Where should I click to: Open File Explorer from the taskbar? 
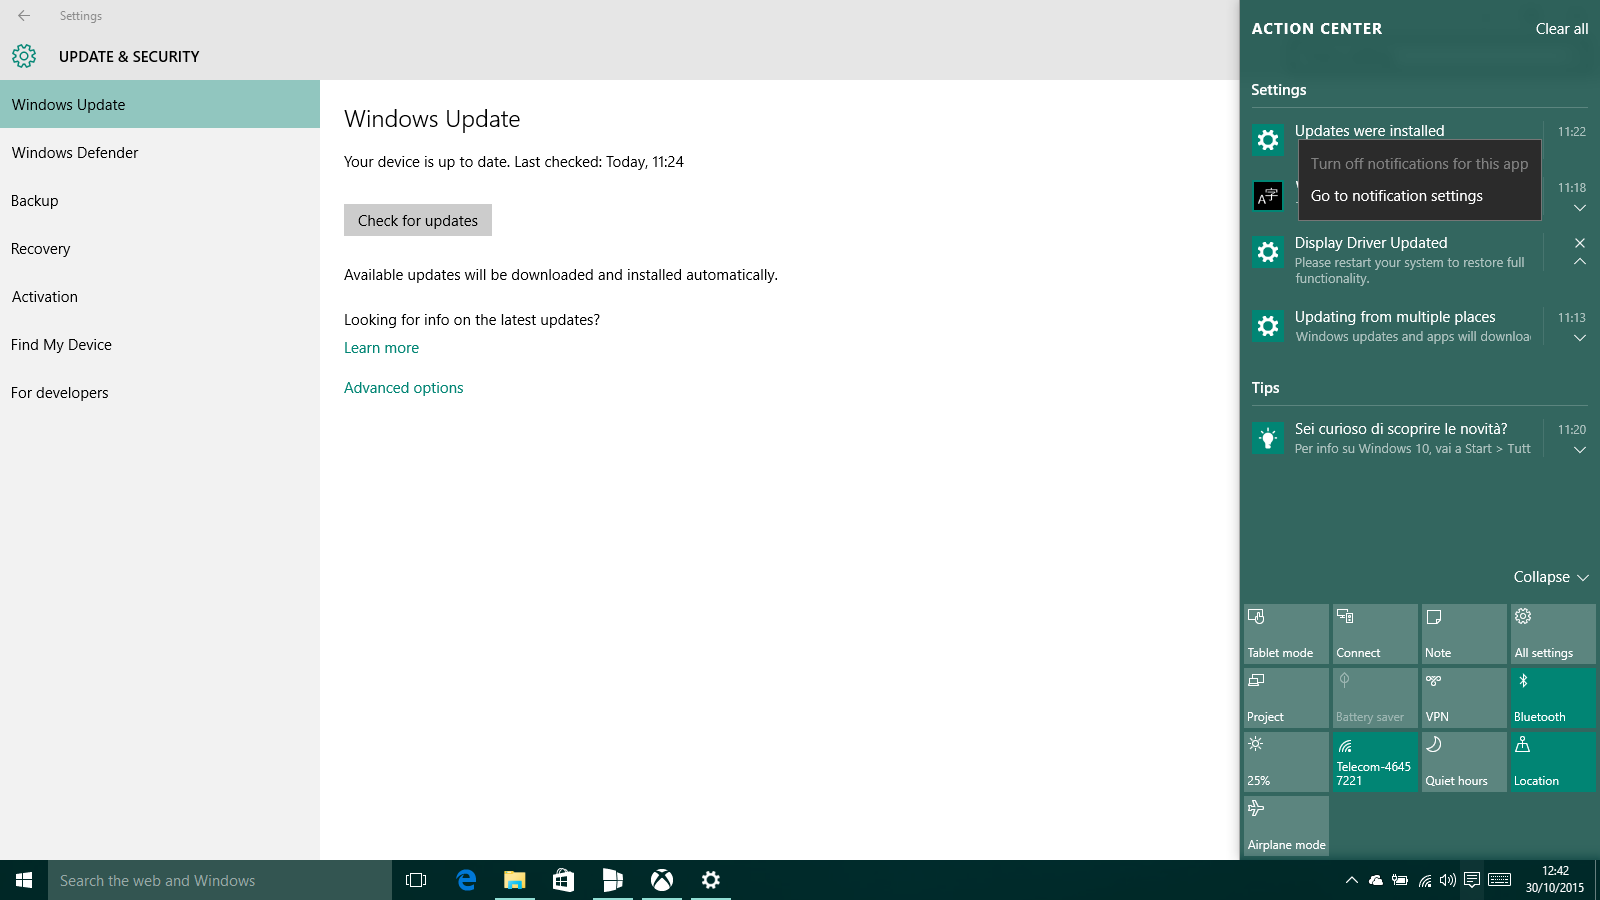[x=514, y=880]
